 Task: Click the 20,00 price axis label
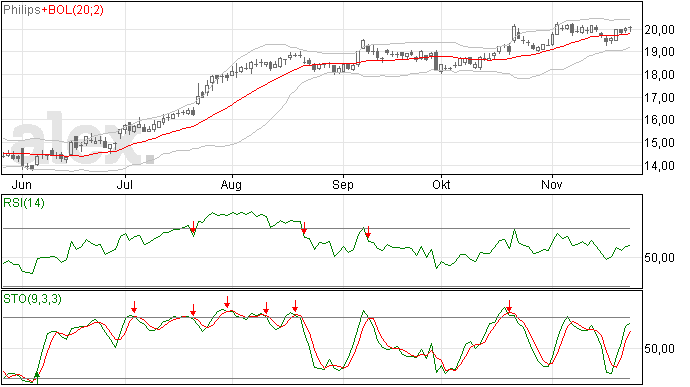659,30
